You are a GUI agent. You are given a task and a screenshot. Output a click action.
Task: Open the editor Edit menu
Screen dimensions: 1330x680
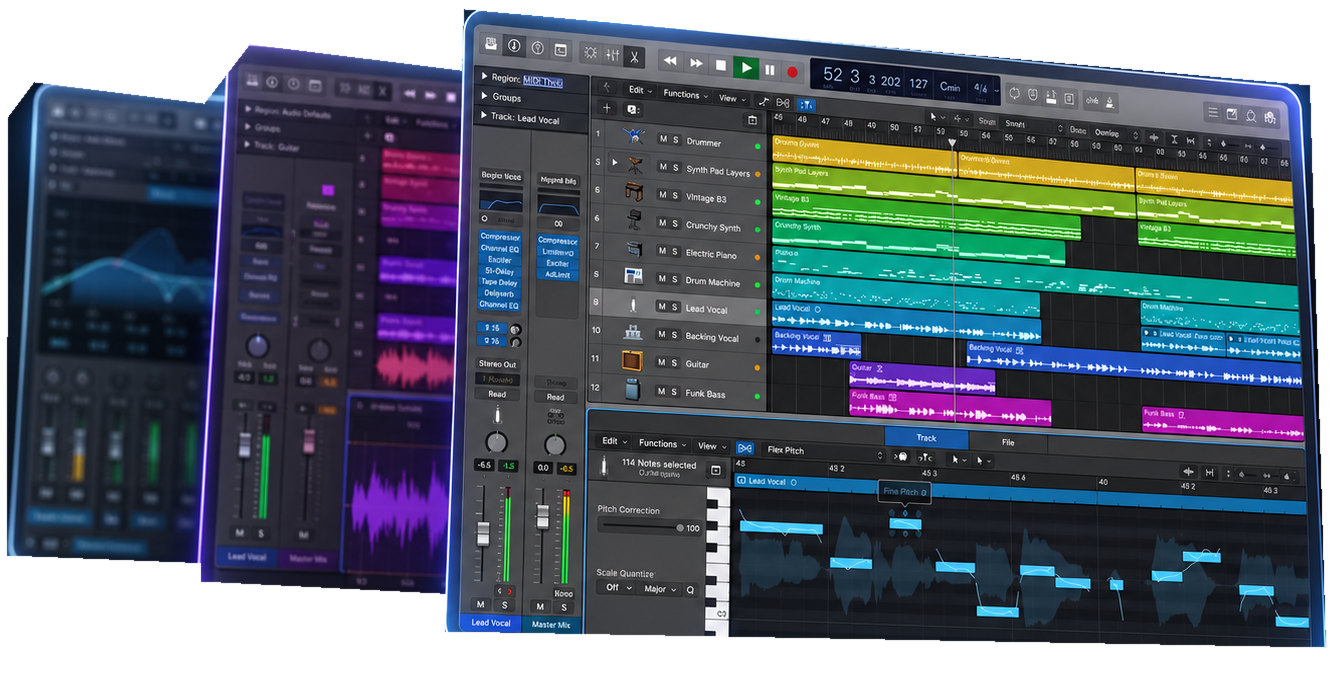[x=613, y=441]
